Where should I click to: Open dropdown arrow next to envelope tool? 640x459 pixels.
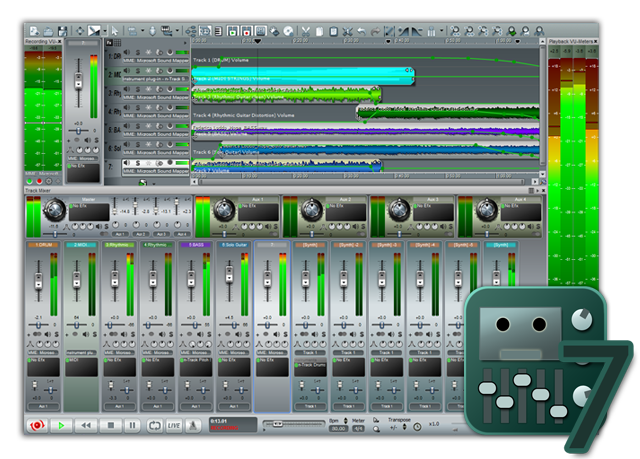pyautogui.click(x=104, y=31)
